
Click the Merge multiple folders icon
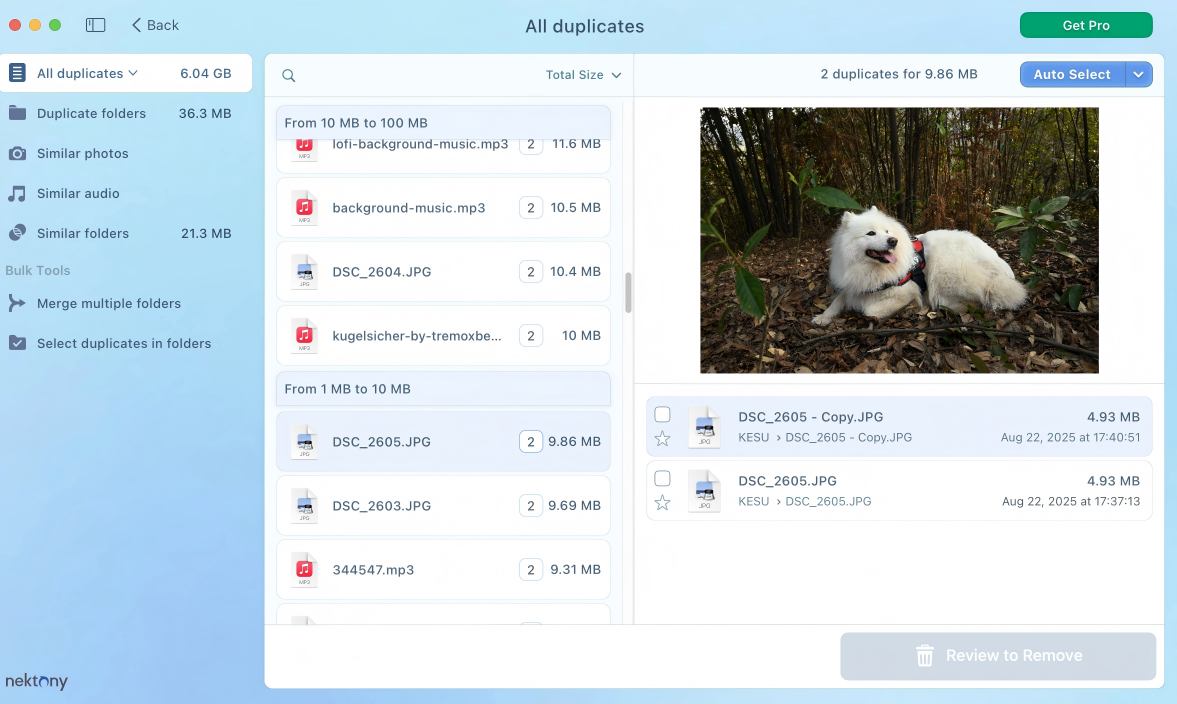pos(16,303)
